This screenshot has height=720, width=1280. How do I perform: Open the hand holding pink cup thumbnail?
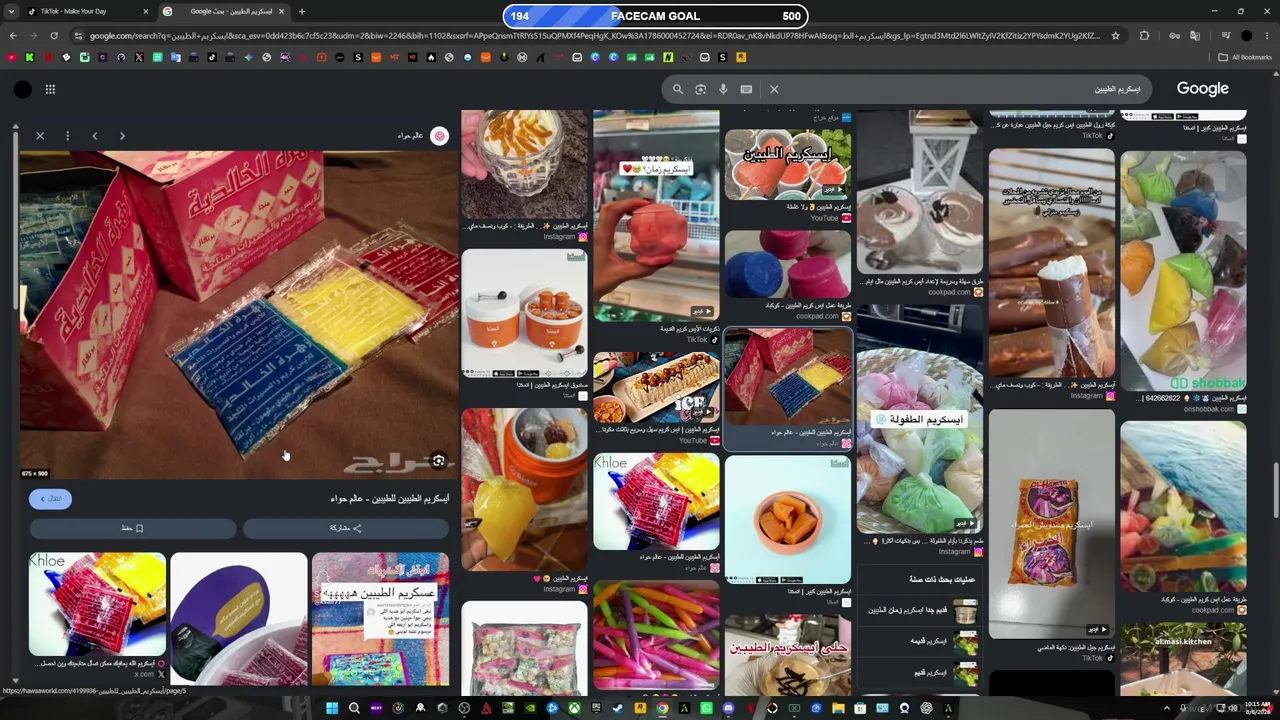pos(656,215)
